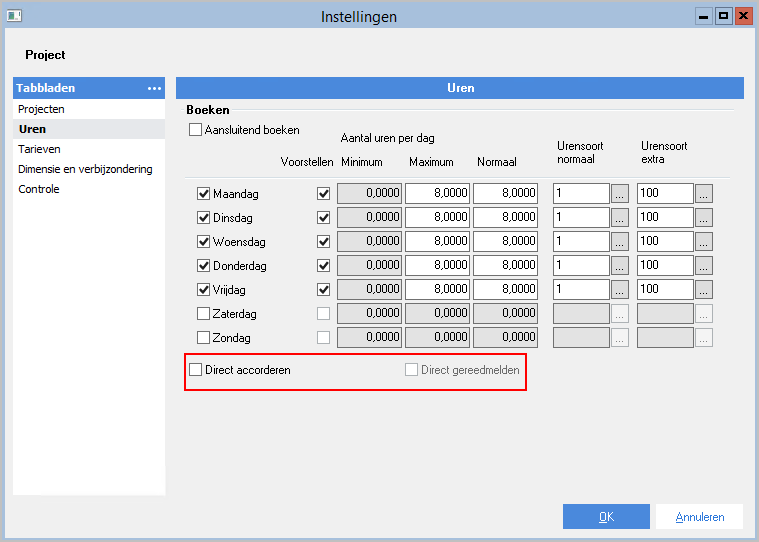Click Normaal hours field for Woensdag

tap(505, 241)
